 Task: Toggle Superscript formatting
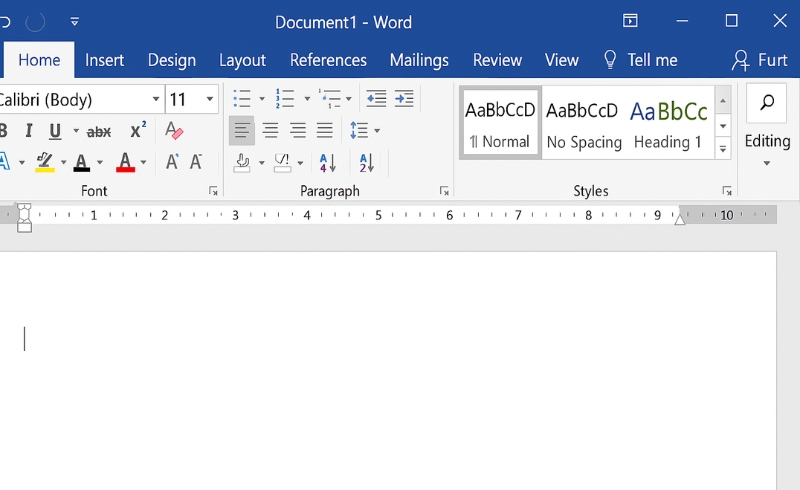click(x=138, y=130)
